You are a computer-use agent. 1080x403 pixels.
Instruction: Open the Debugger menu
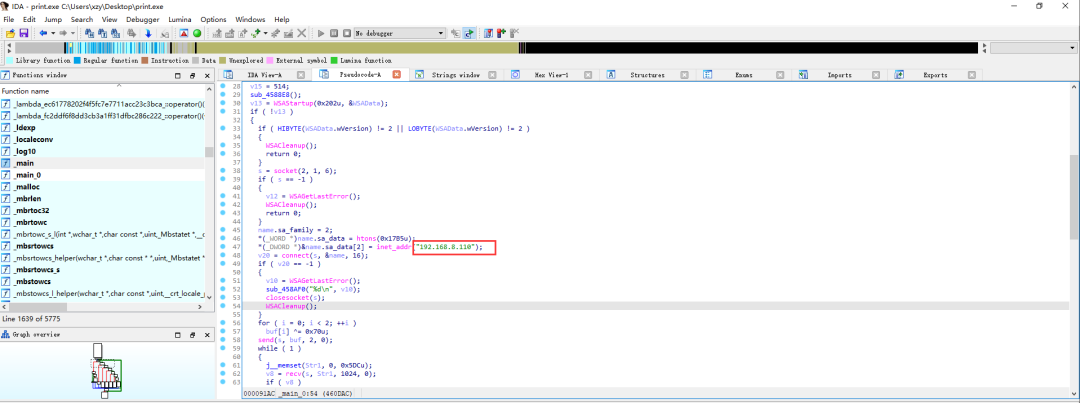(x=143, y=19)
